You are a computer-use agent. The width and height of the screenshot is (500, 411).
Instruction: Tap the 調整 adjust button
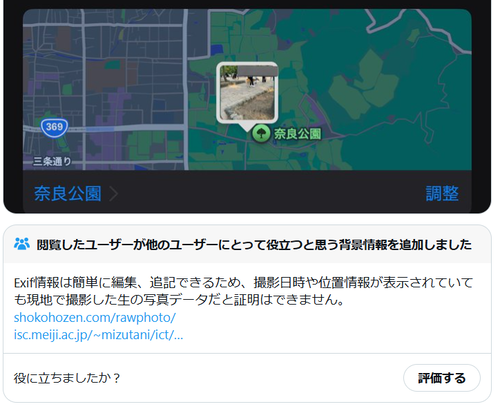[x=442, y=193]
